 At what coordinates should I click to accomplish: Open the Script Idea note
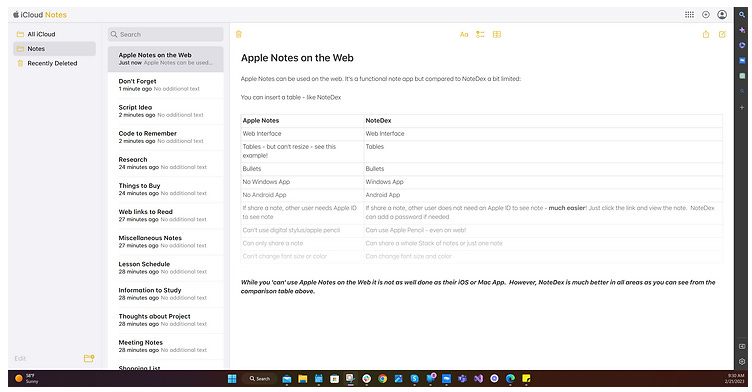165,111
